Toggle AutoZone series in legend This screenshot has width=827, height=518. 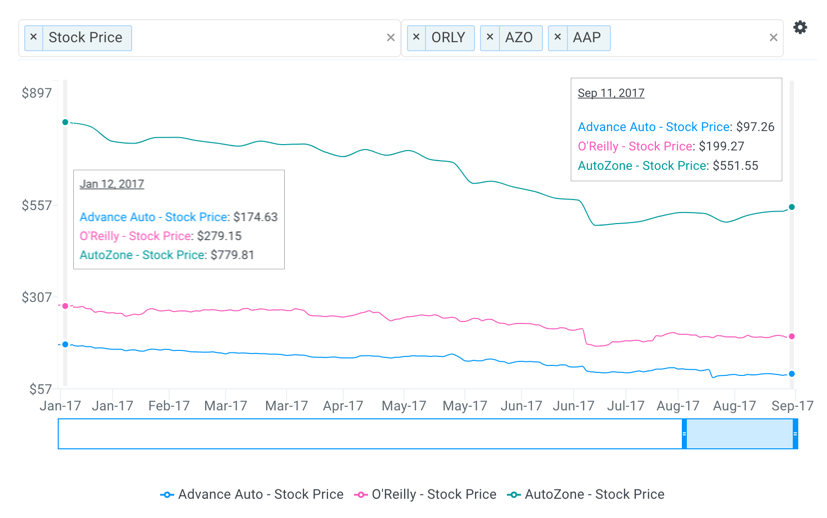click(x=585, y=494)
